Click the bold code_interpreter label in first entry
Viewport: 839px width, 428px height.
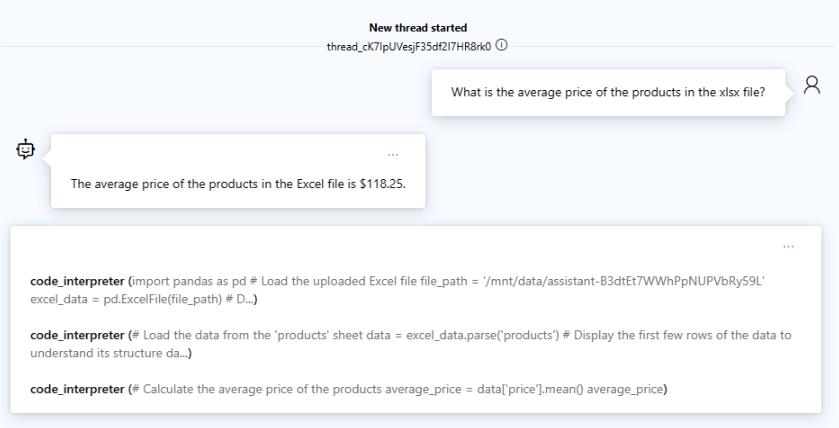[79, 281]
